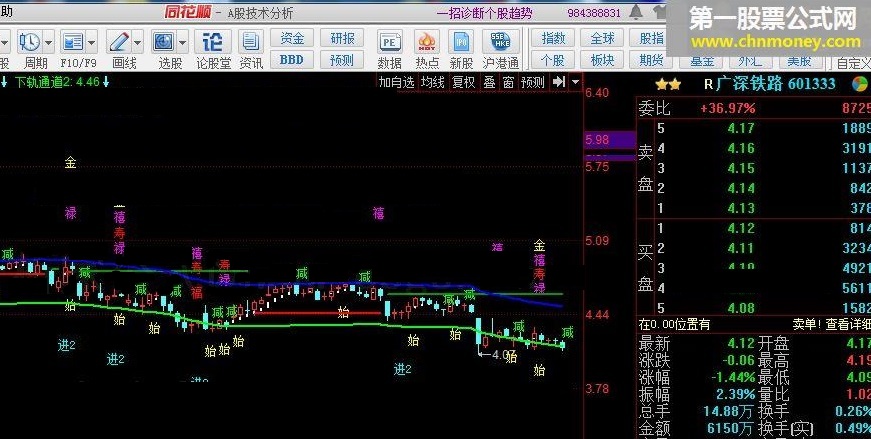Toggle the 窗 multi-window option
The height and width of the screenshot is (439, 871).
pyautogui.click(x=508, y=82)
